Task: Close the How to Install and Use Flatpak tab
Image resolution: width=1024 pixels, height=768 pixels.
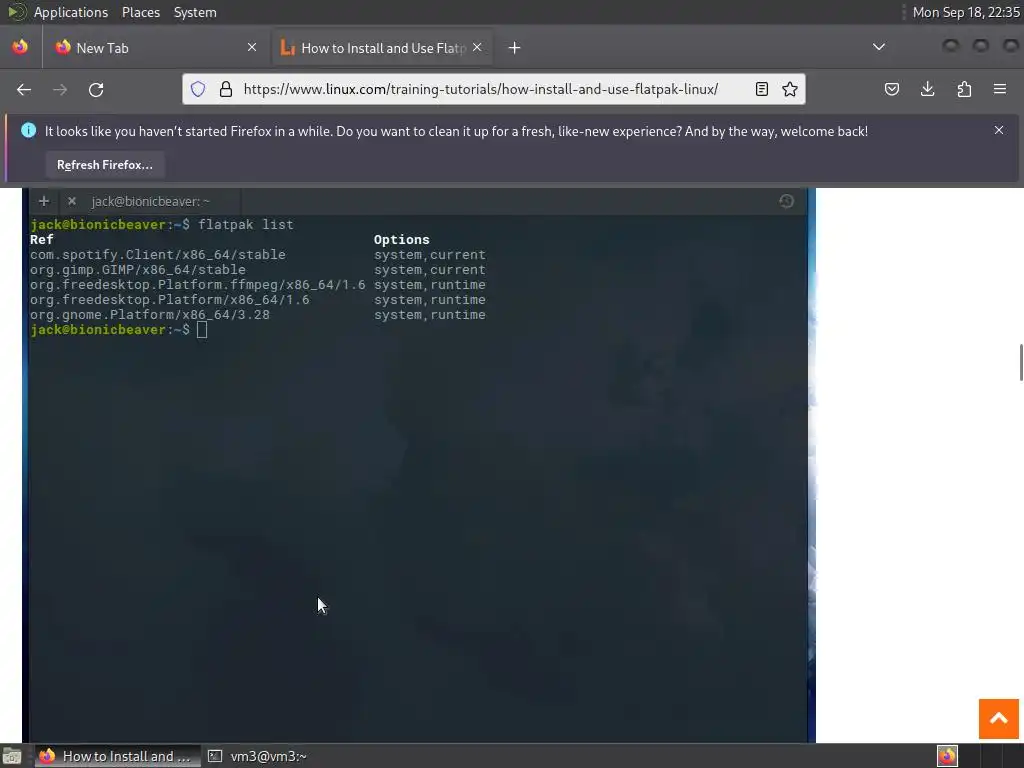Action: click(477, 47)
